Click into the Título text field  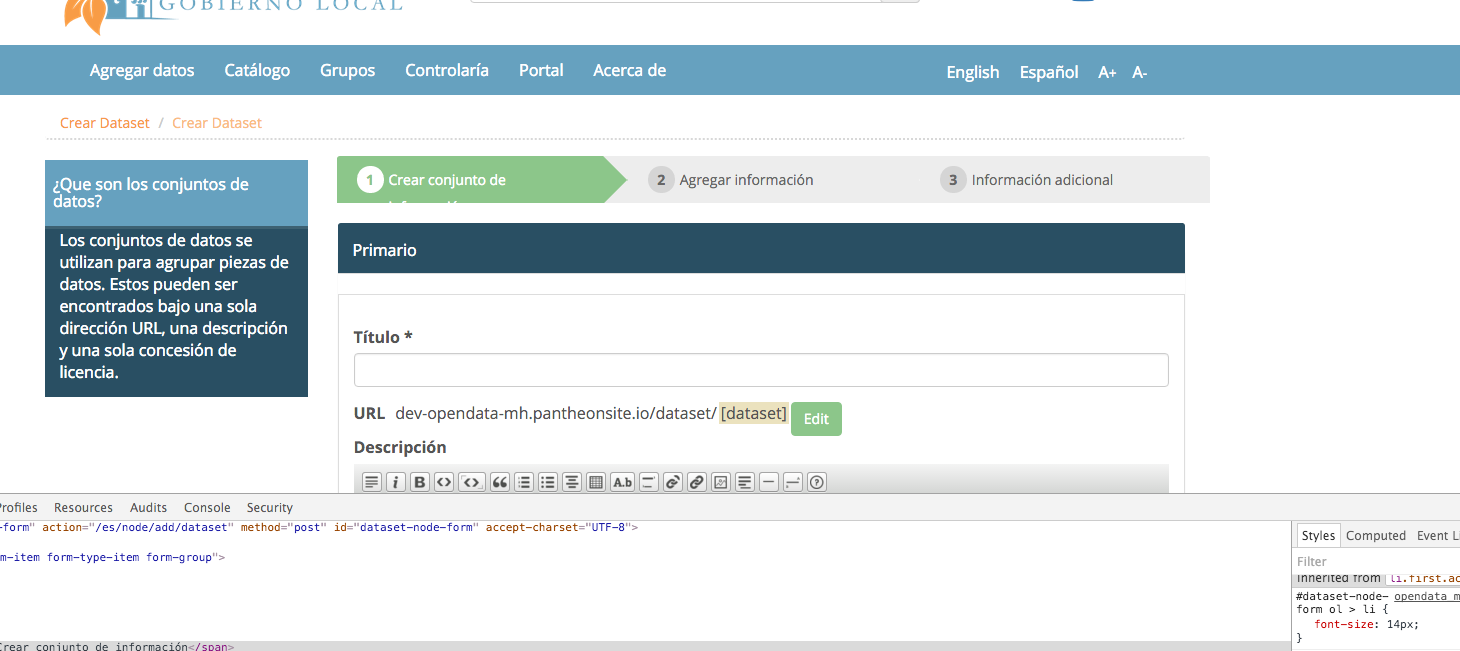tap(760, 370)
